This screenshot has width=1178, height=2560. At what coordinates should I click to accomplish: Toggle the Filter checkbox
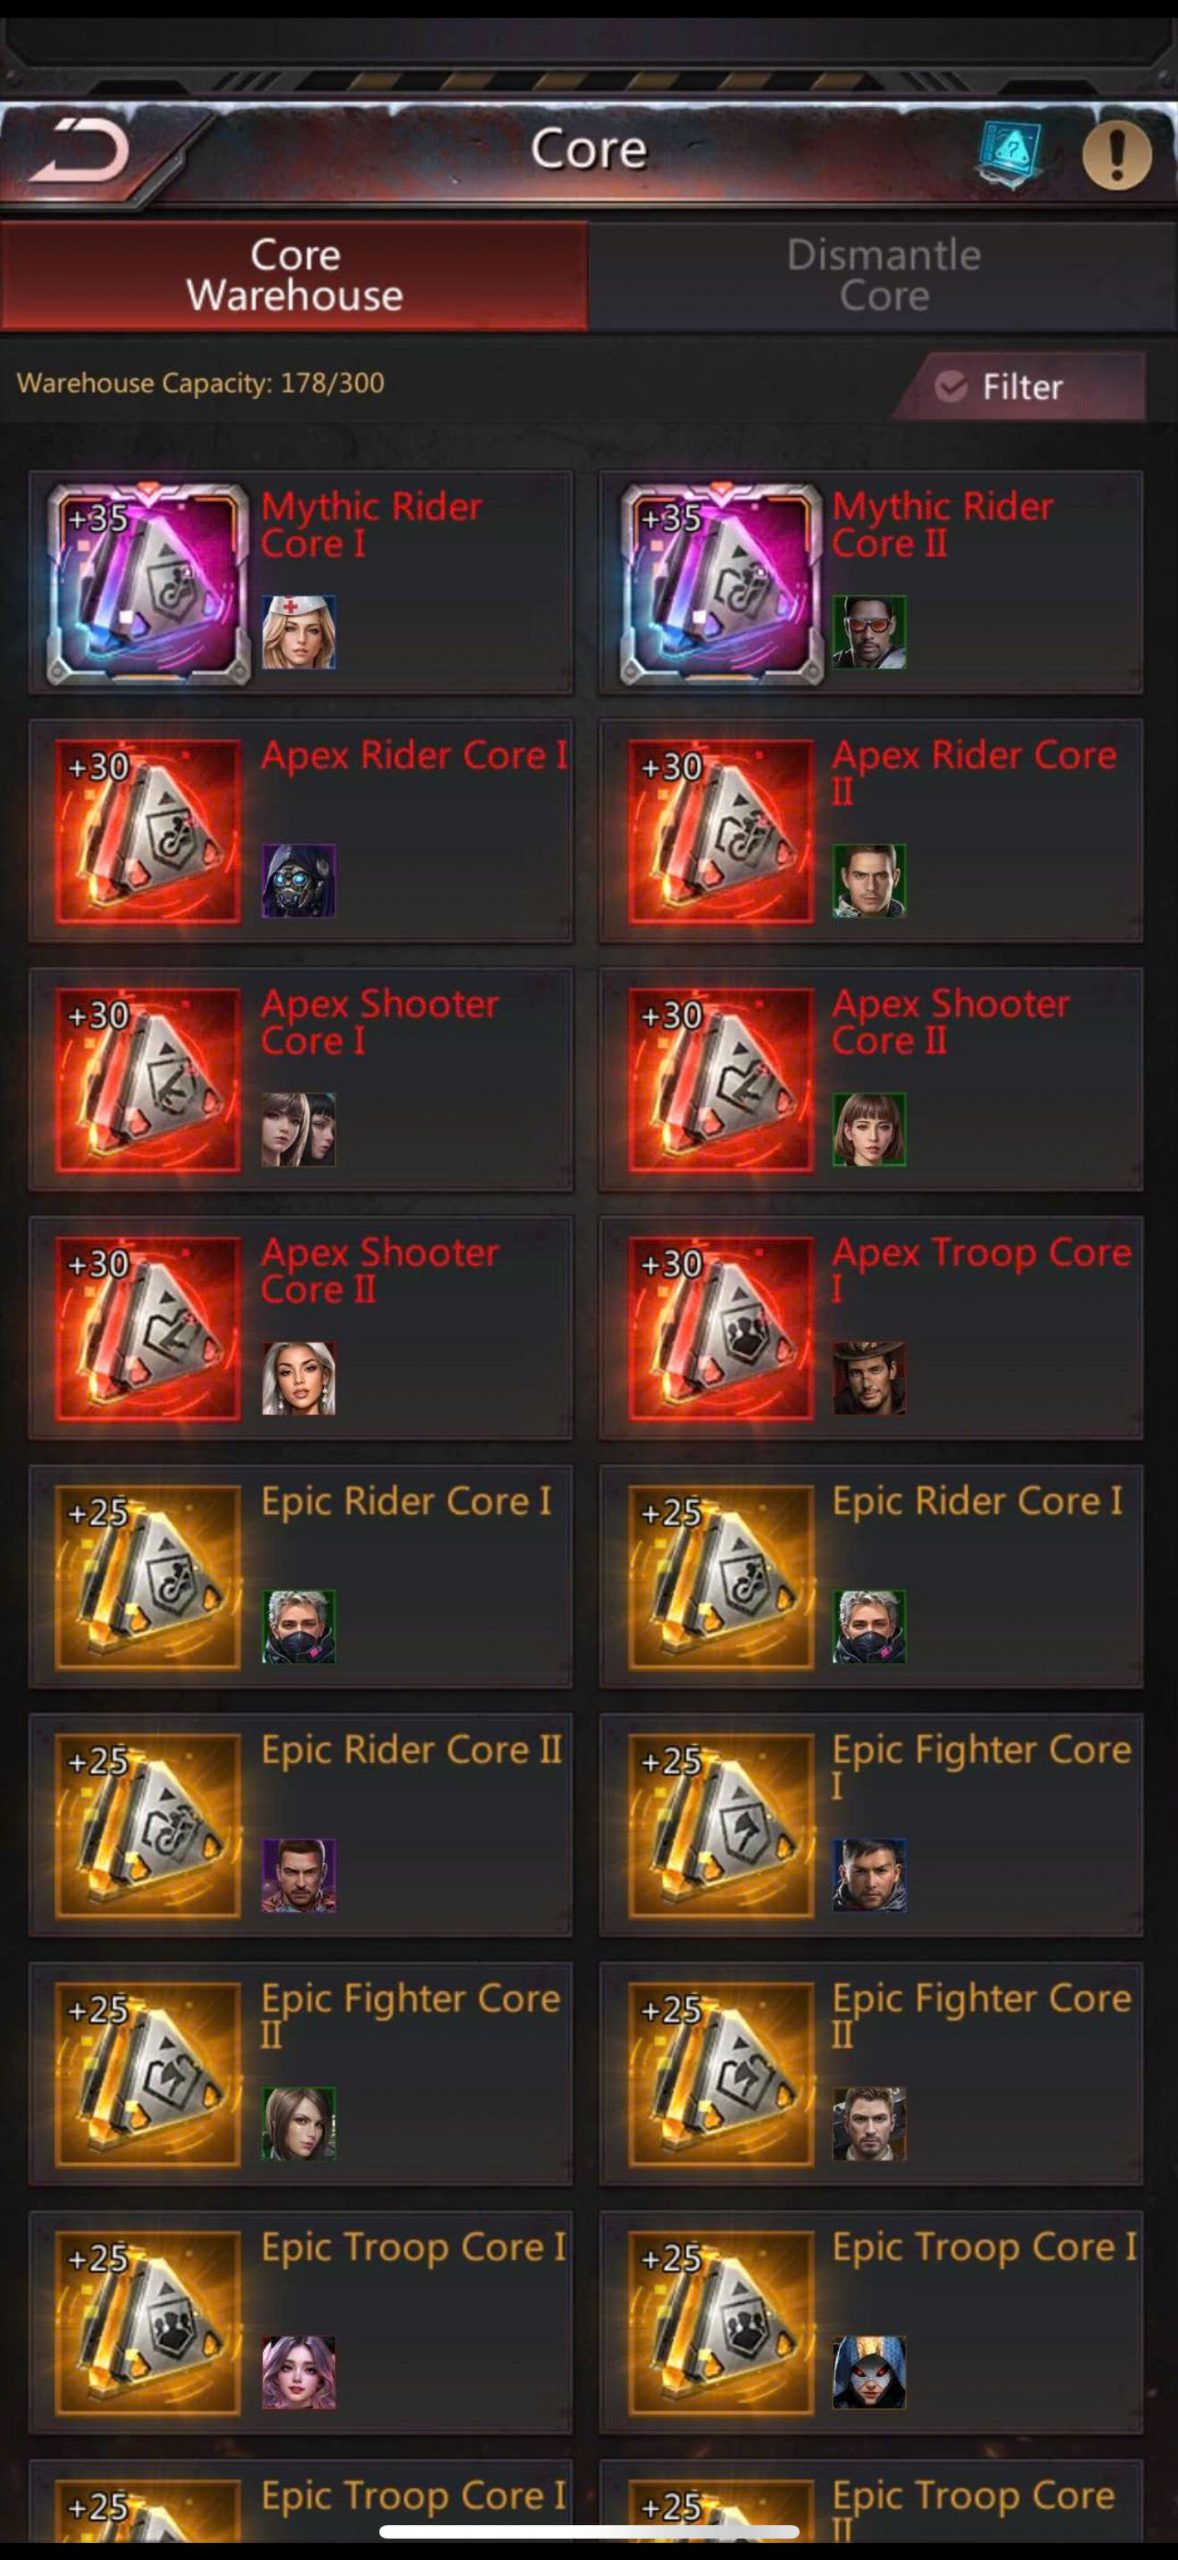tap(951, 386)
